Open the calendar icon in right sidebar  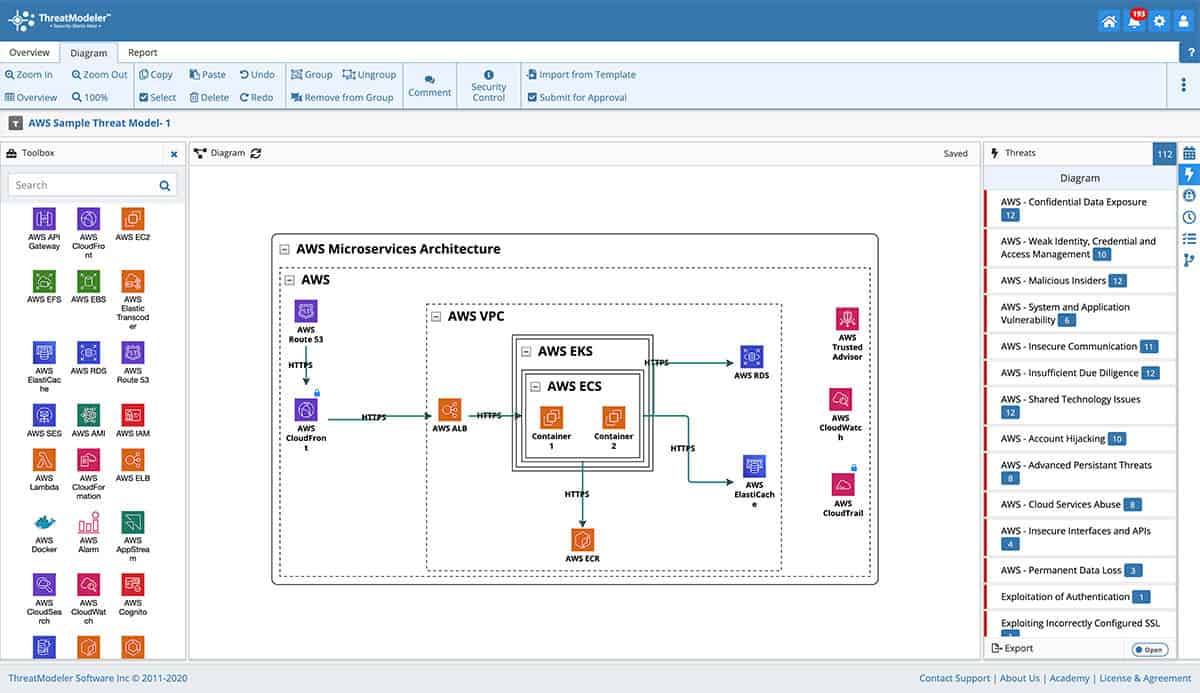click(x=1189, y=153)
